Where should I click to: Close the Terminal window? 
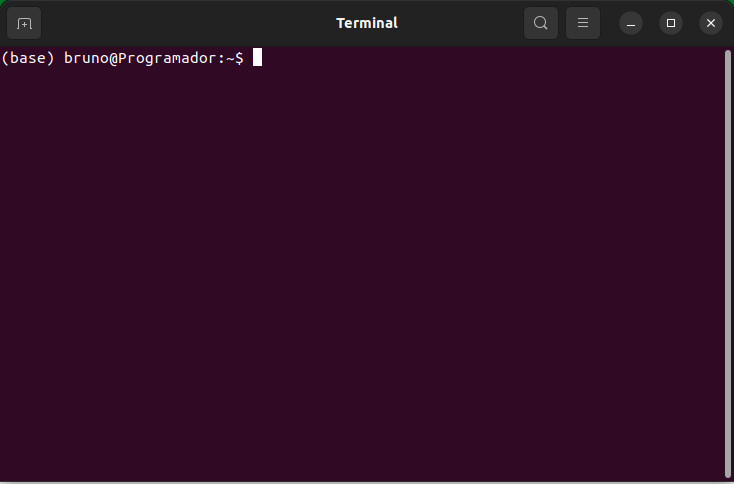[x=711, y=23]
